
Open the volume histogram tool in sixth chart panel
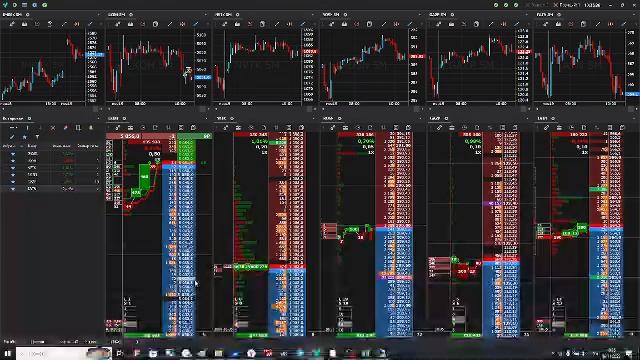(x=558, y=24)
